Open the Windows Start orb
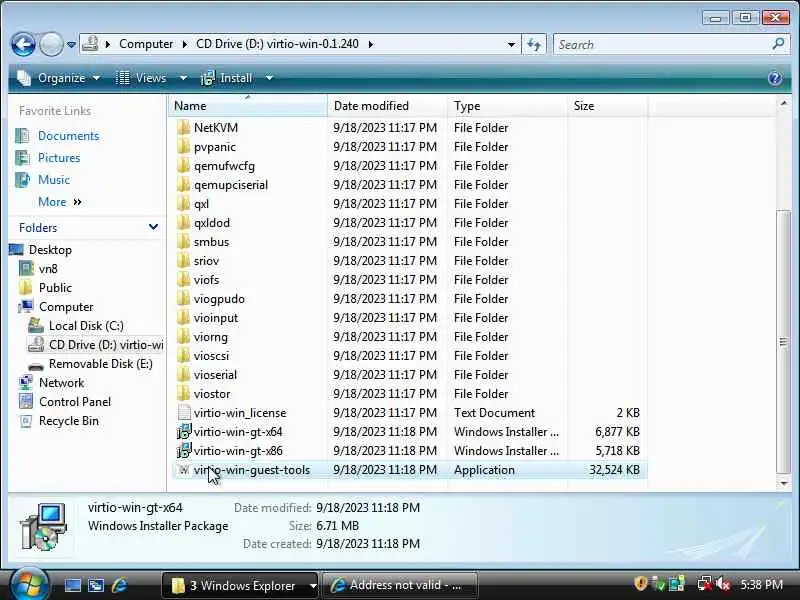 point(28,584)
